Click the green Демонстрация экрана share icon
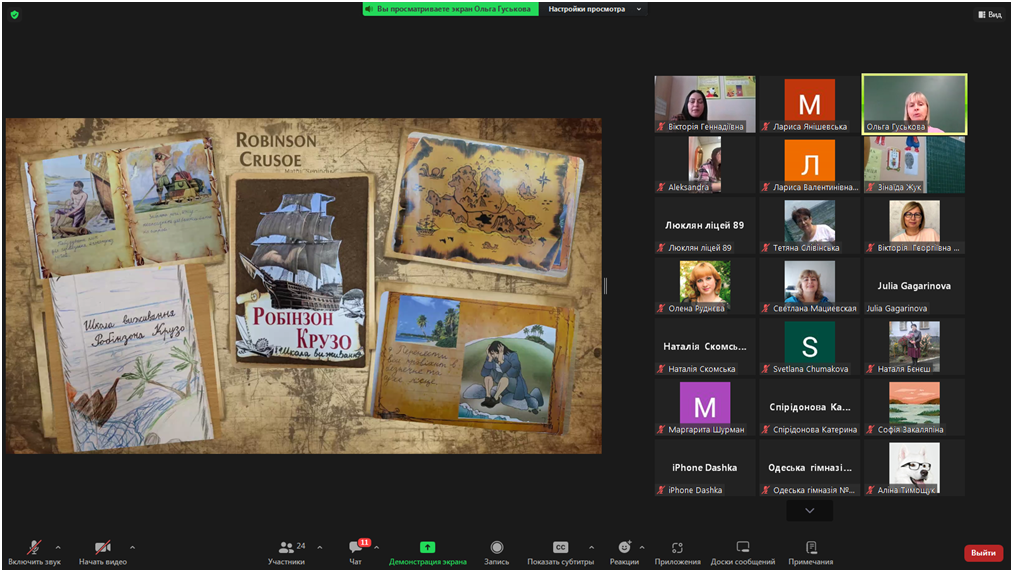 427,548
